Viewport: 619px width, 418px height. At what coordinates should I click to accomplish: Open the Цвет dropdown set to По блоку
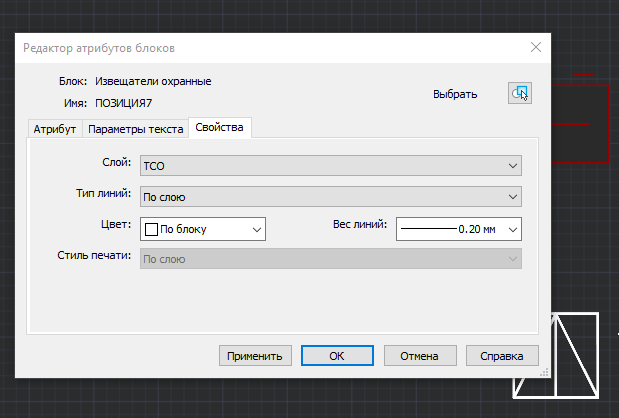(203, 229)
